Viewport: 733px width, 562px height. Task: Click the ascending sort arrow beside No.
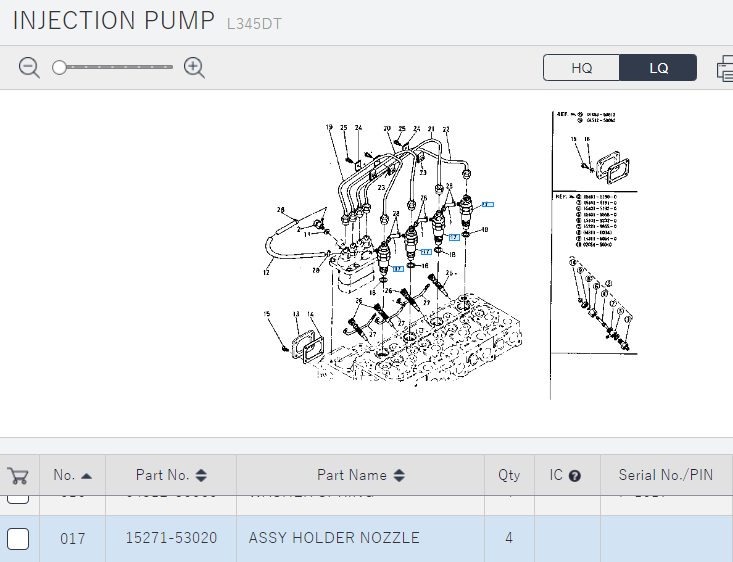pos(86,476)
